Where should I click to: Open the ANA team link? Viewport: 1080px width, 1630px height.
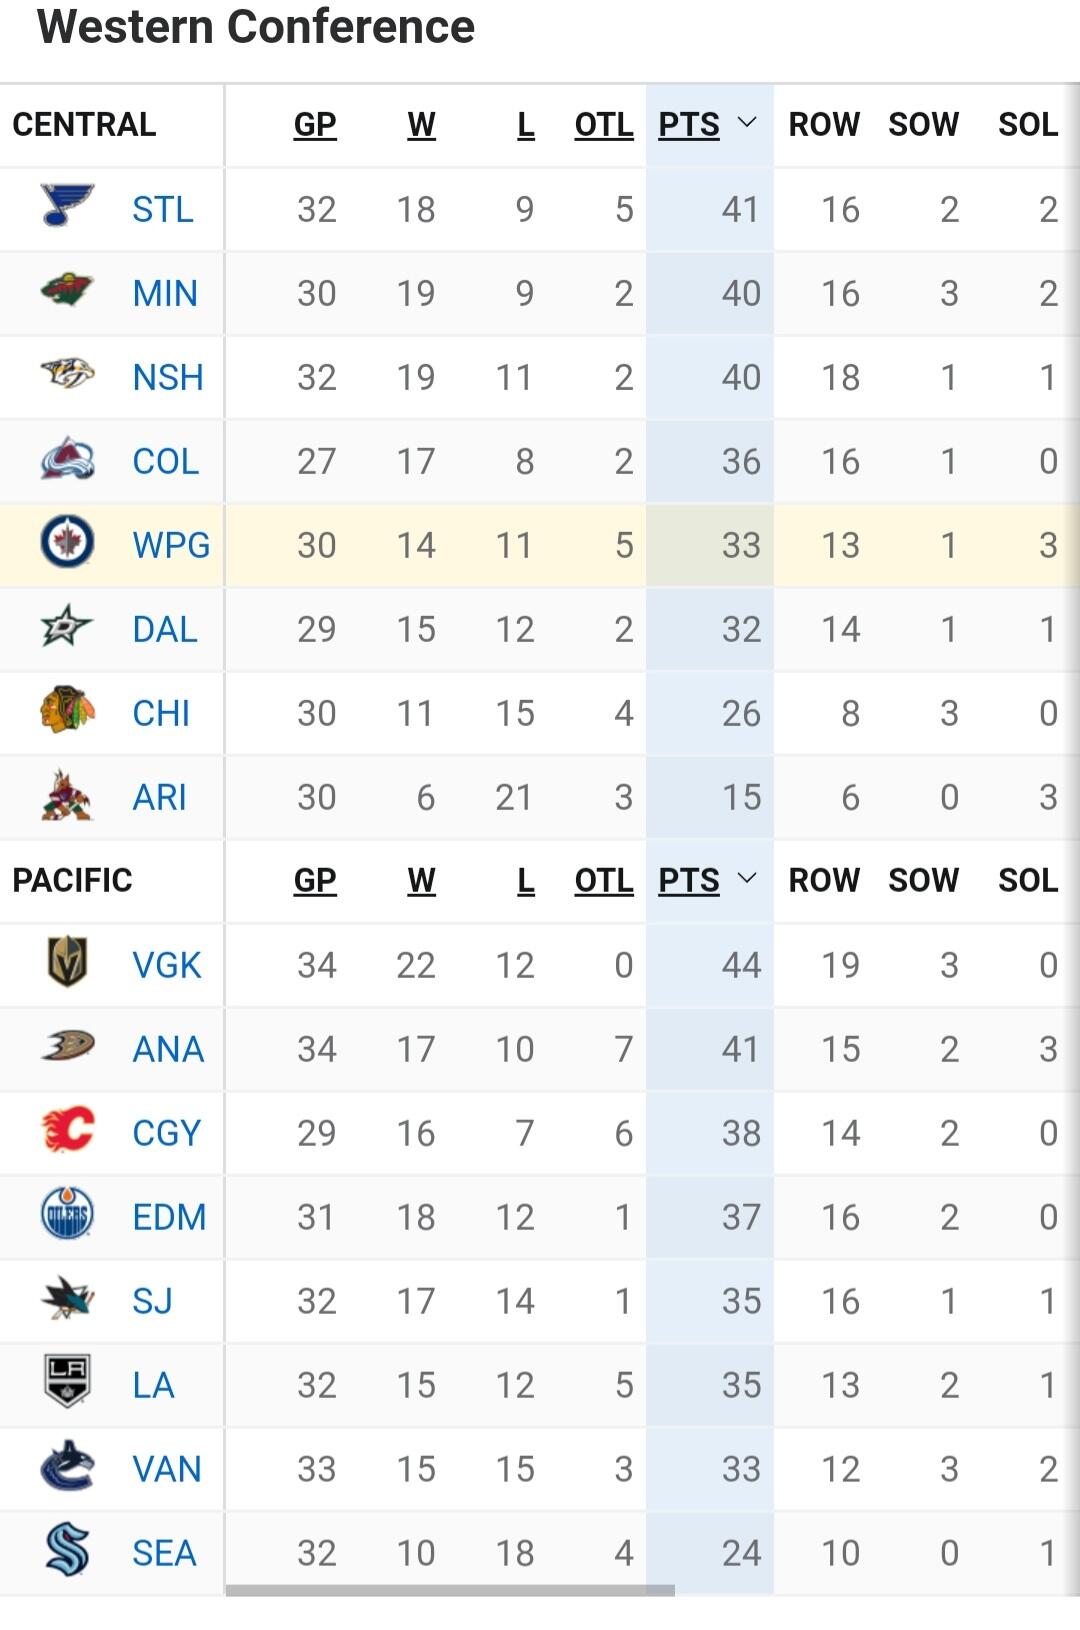click(168, 1049)
